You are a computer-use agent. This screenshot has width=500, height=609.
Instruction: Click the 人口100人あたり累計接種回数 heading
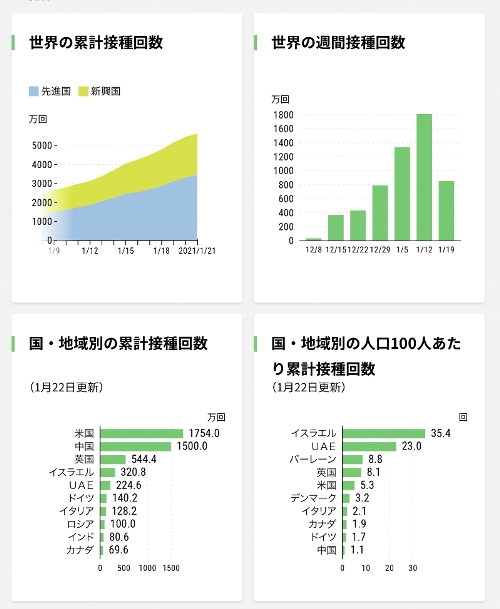[366, 356]
